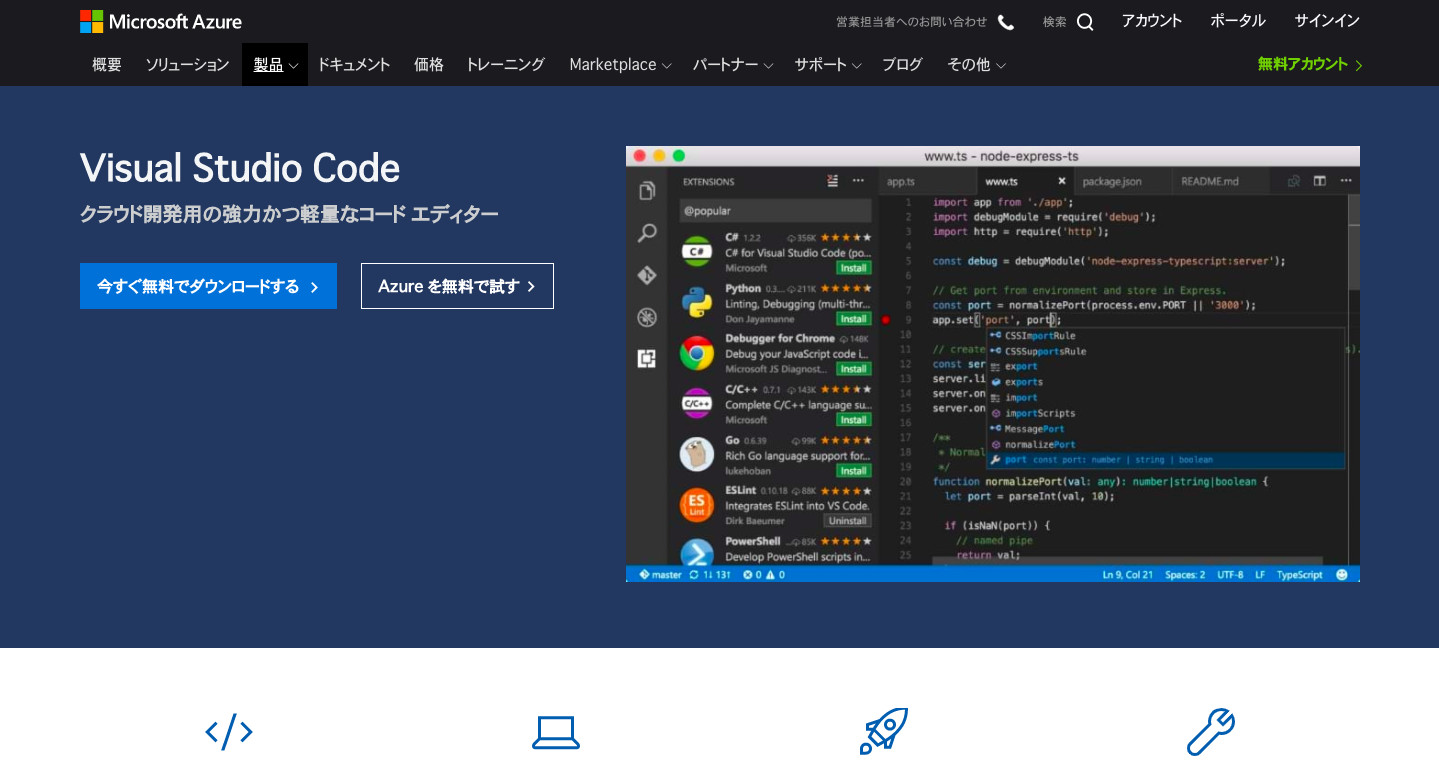Click 今すぐ無料でダウンロードする button
Viewport: 1439px width, 767px height.
coord(208,286)
